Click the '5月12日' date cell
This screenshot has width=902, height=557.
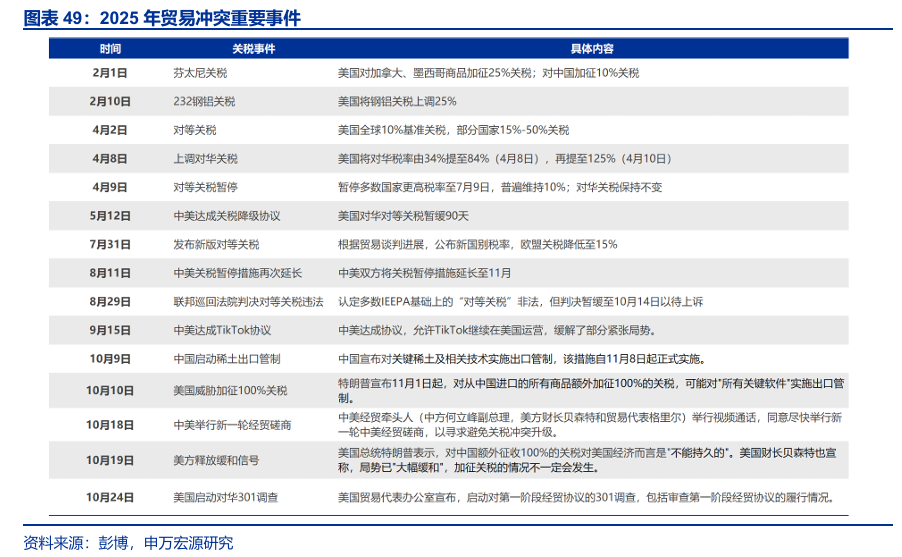(110, 215)
